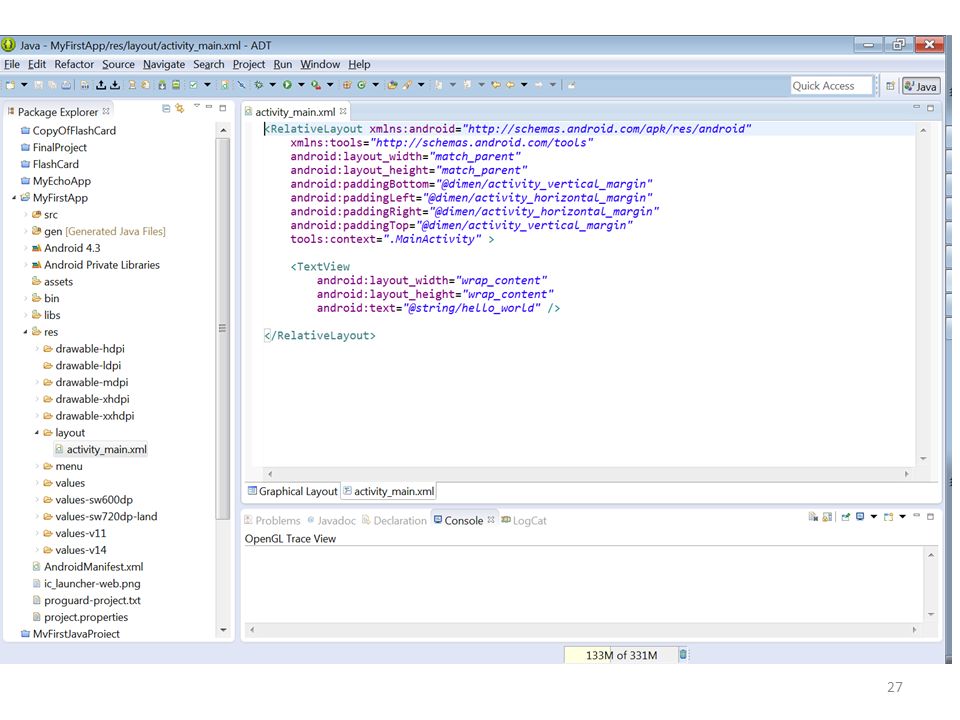Screen dimensions: 960x720
Task: Click the Run green play icon
Action: (287, 85)
